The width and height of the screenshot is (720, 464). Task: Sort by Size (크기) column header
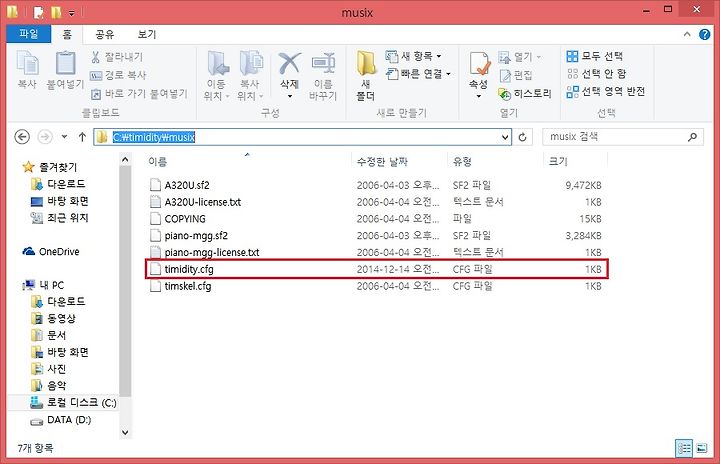(558, 162)
